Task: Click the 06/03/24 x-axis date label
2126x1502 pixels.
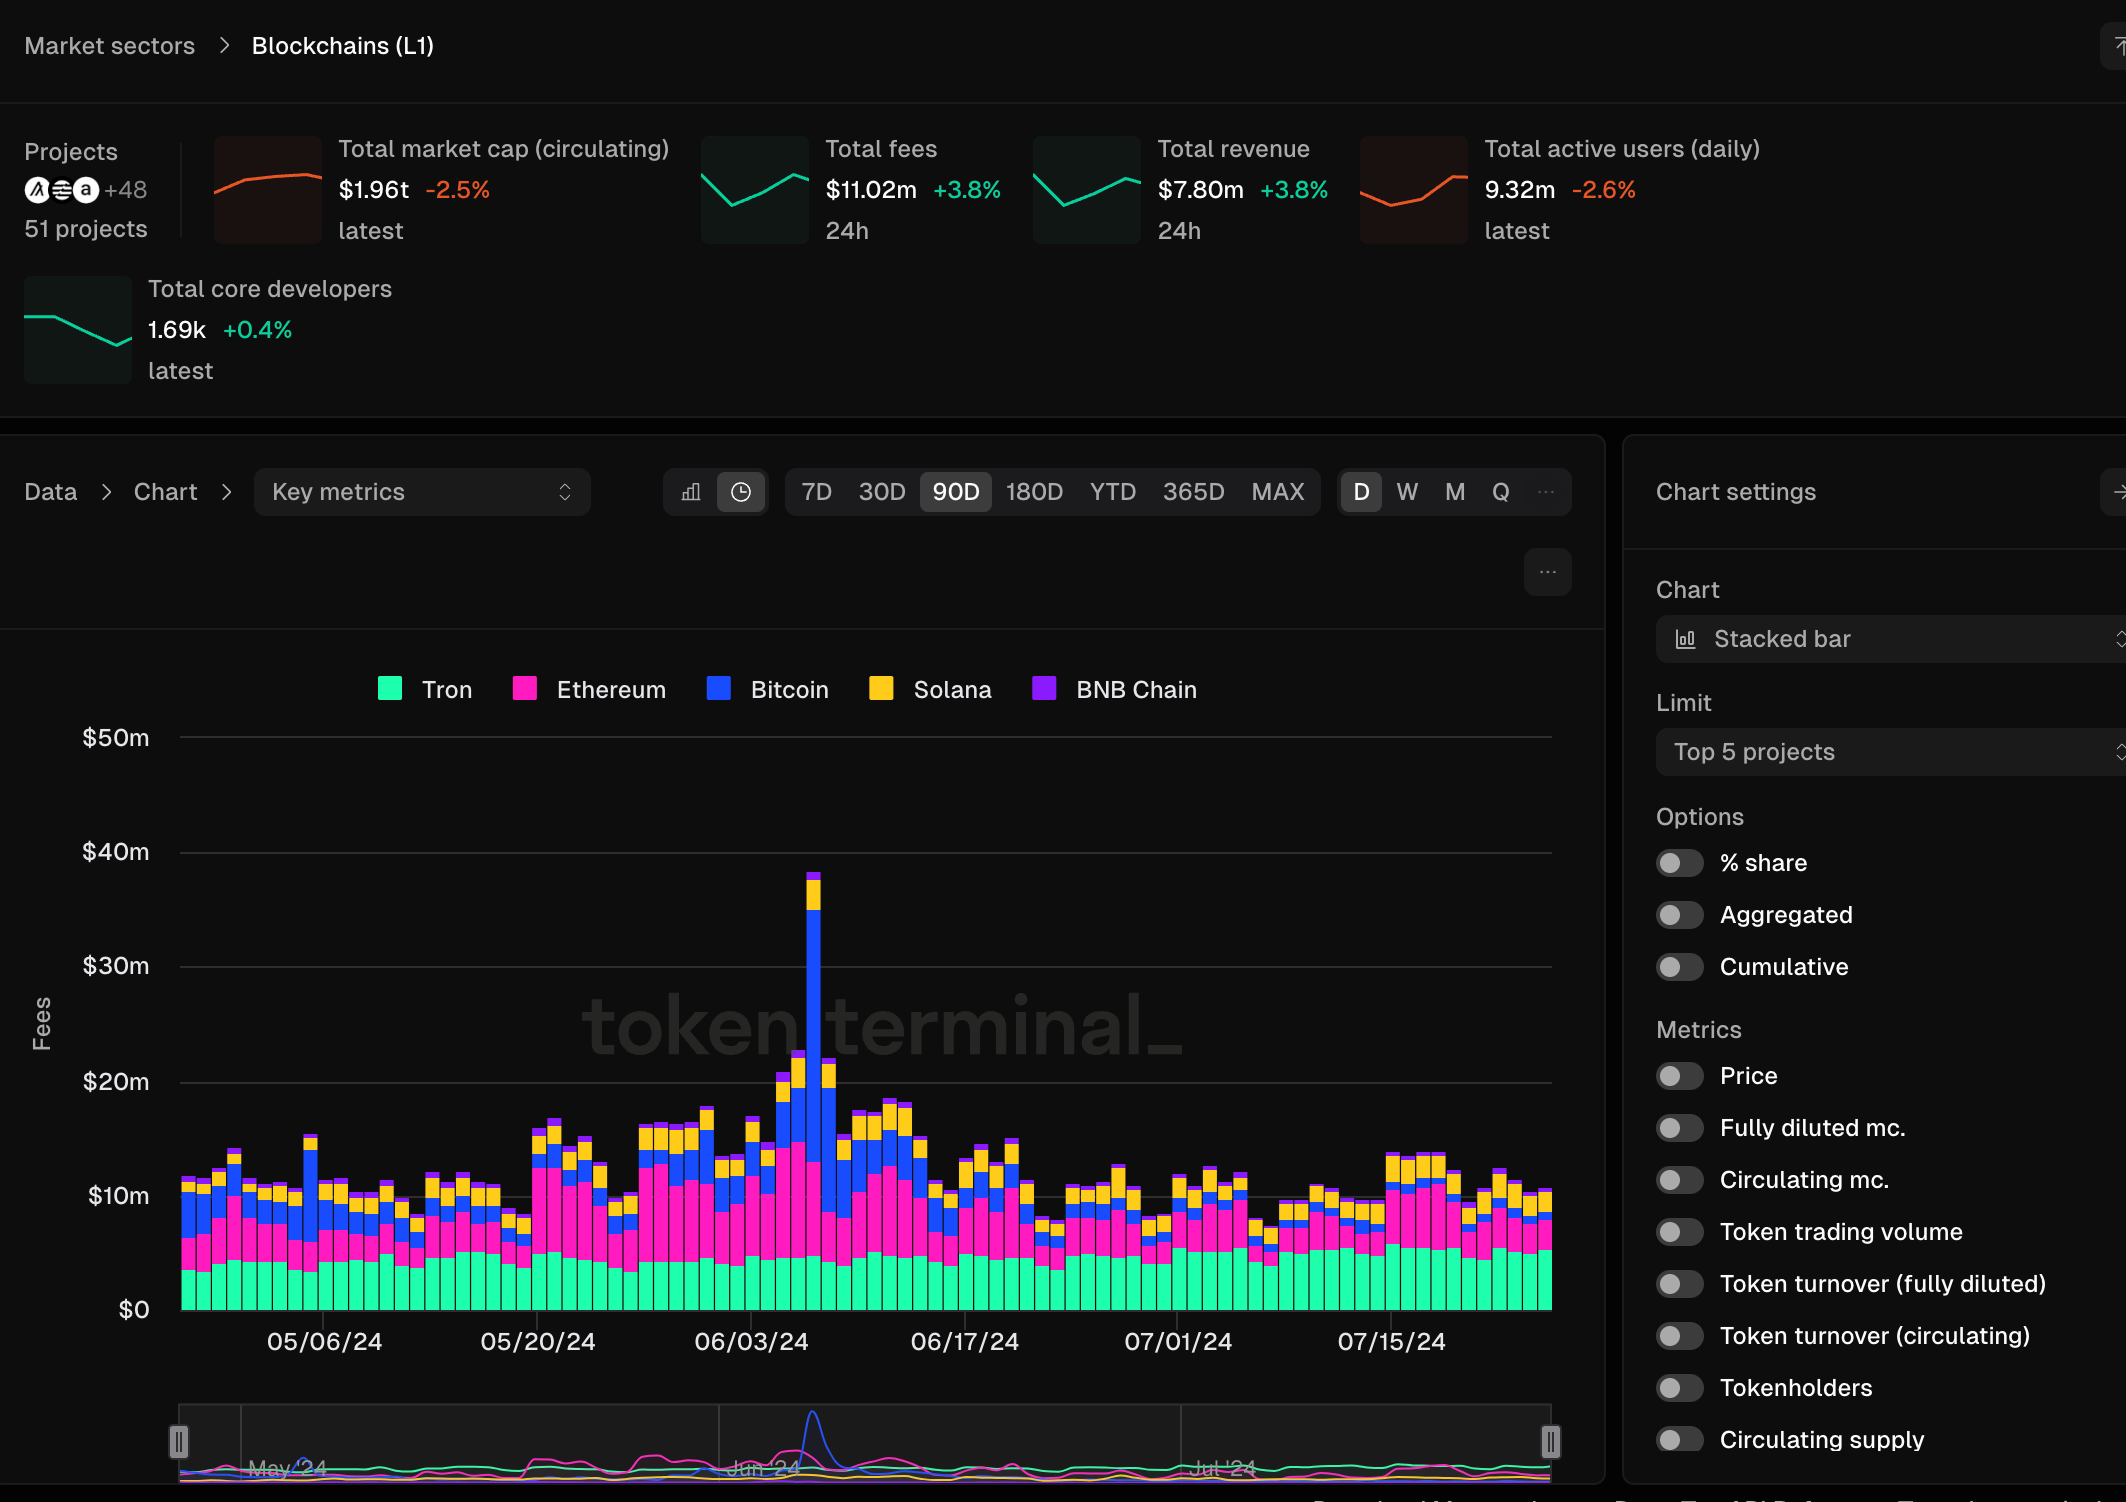Action: tap(751, 1342)
